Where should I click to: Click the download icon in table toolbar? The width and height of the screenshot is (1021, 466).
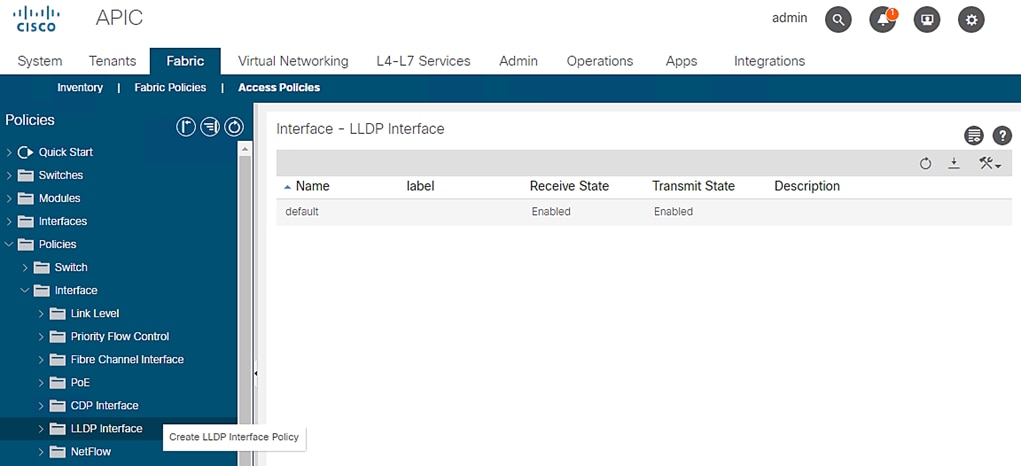(x=954, y=163)
